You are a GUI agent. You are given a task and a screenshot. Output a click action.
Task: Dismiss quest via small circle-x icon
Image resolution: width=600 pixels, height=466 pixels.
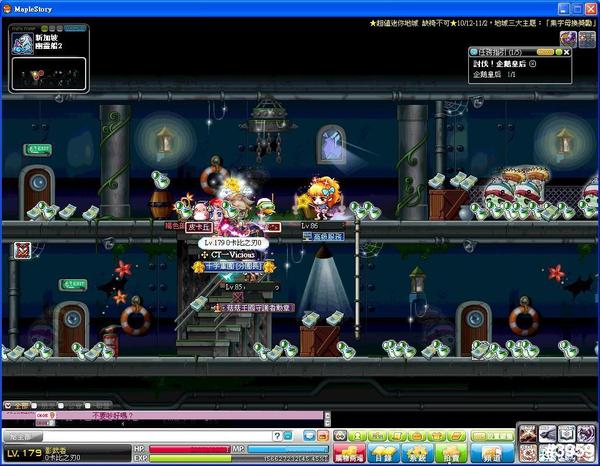pyautogui.click(x=532, y=64)
